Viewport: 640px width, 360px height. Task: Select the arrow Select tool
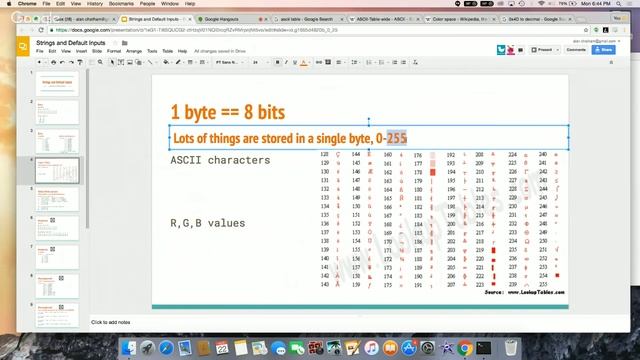click(x=112, y=62)
